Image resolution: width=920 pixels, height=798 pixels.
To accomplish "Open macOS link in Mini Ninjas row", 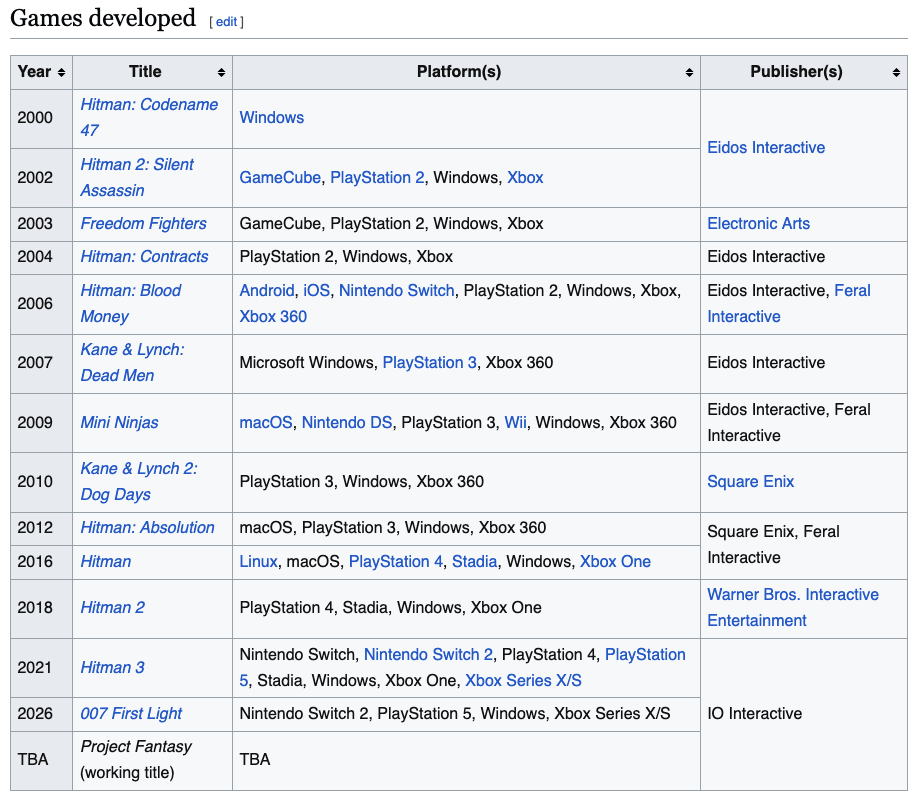I will click(266, 422).
